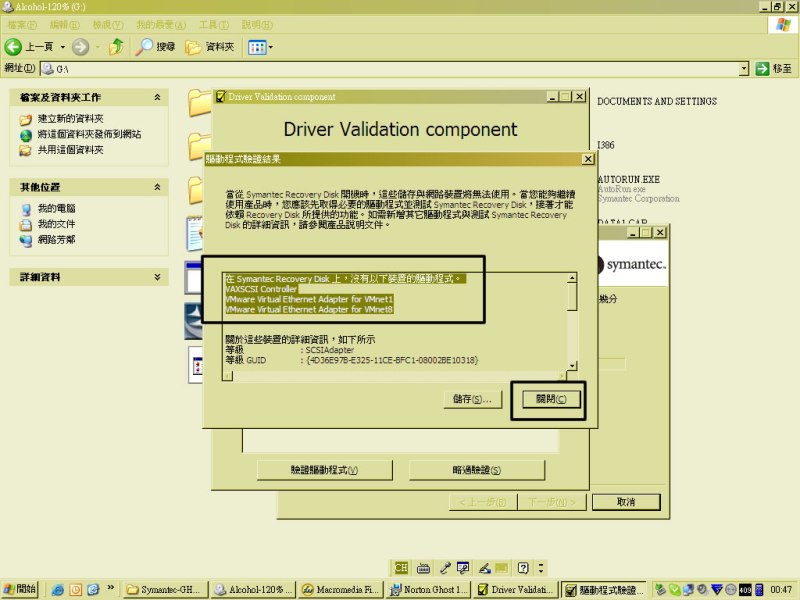Screen dimensions: 800x600
Task: Click the results list scroll-down arrow
Action: coord(572,365)
